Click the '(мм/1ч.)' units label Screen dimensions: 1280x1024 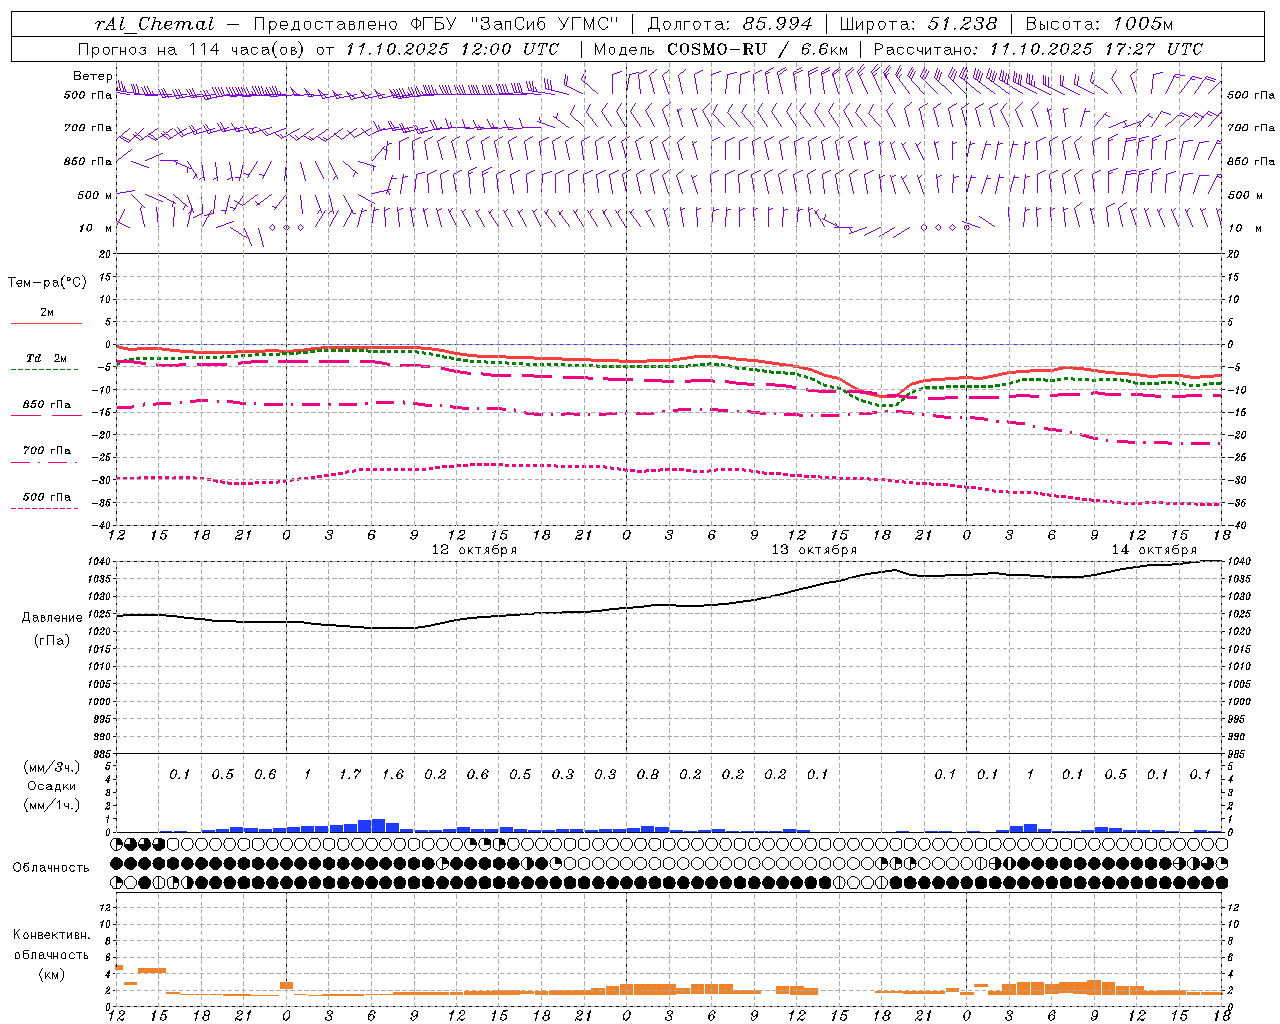click(52, 805)
